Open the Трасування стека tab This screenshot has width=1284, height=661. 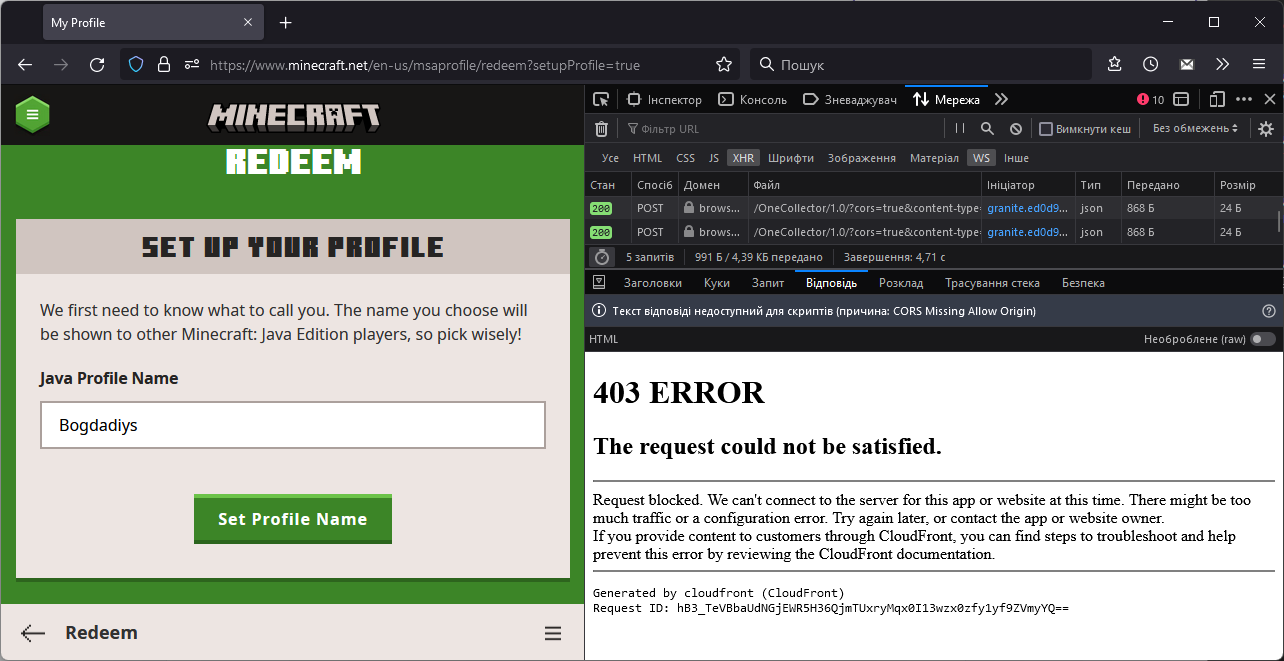click(992, 283)
